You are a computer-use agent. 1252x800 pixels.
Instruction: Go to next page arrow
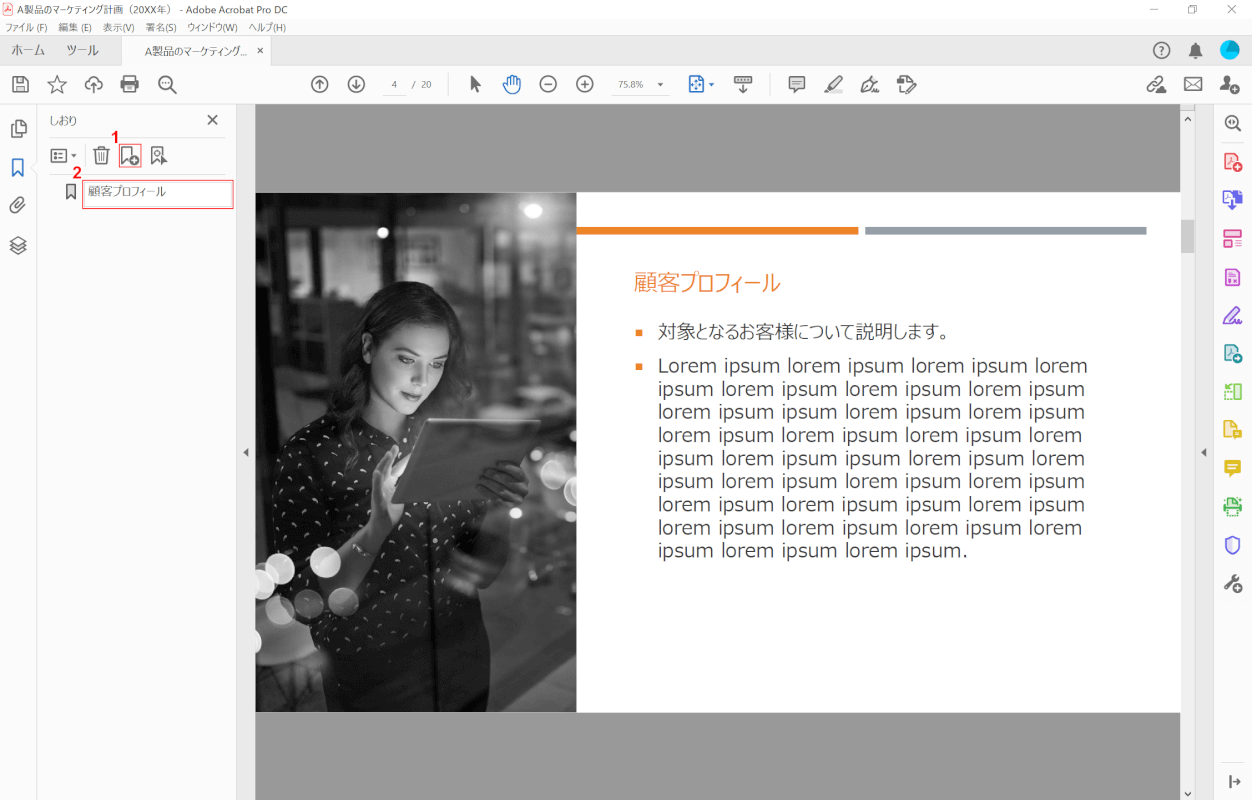(356, 85)
